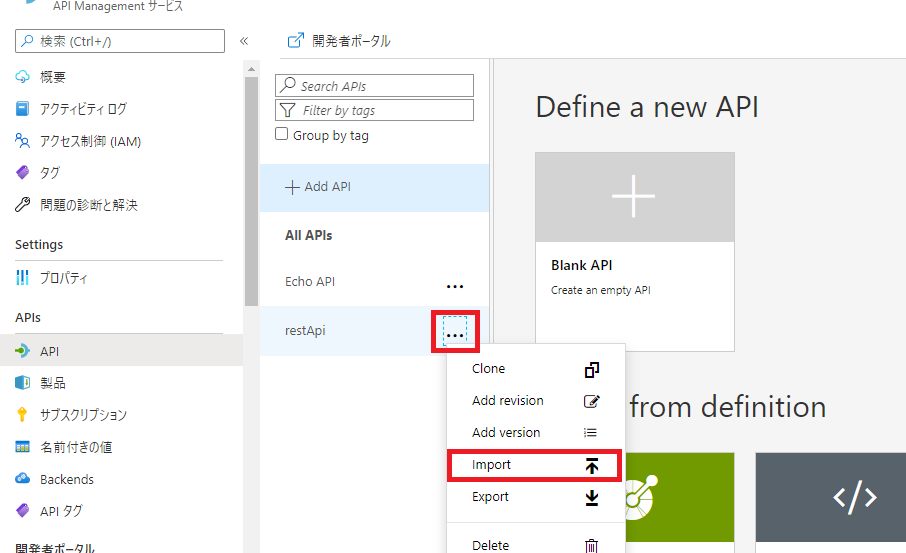
Task: Click the サブスクリプション key icon
Action: [x=22, y=414]
